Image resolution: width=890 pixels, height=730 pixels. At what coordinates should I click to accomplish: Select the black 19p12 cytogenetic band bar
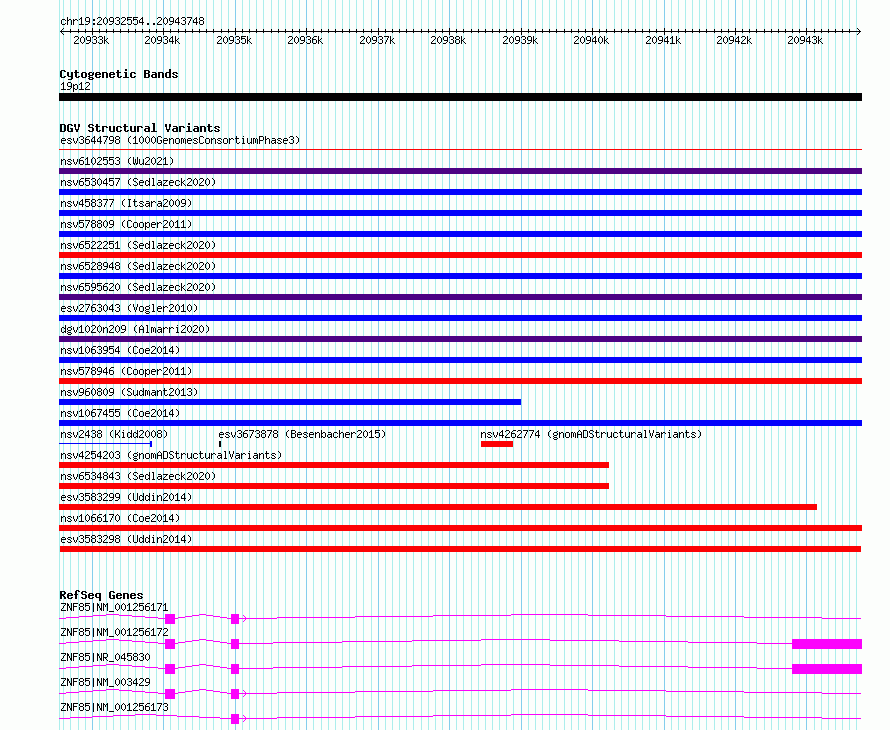[x=460, y=97]
